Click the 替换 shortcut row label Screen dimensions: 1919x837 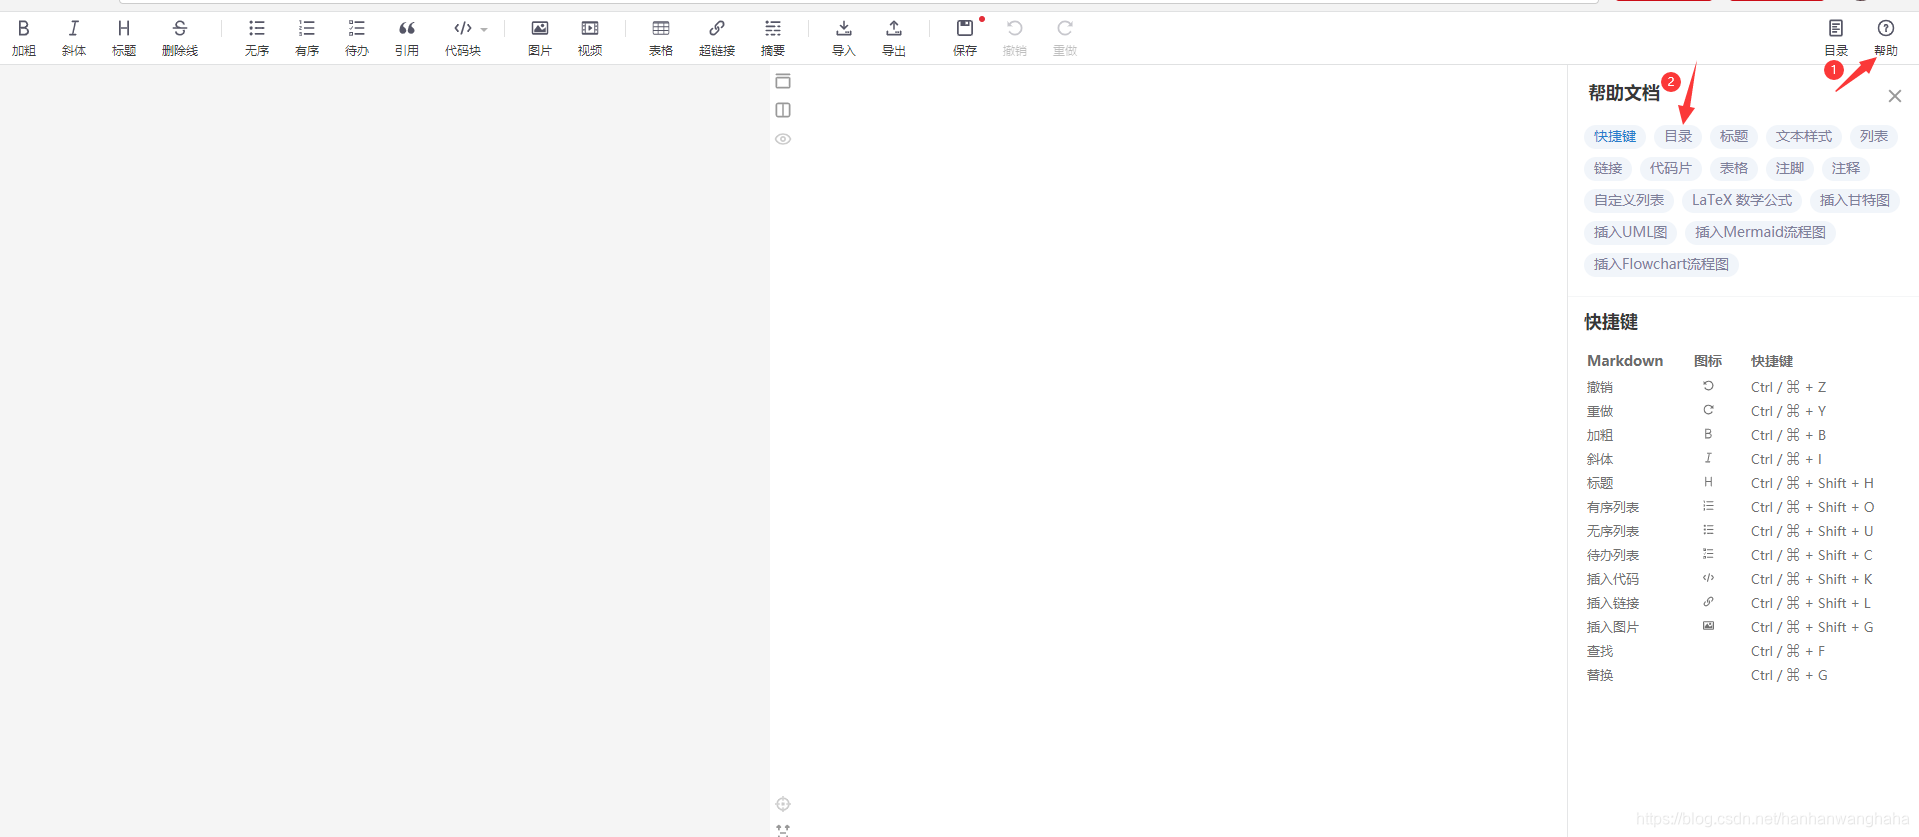click(x=1600, y=675)
